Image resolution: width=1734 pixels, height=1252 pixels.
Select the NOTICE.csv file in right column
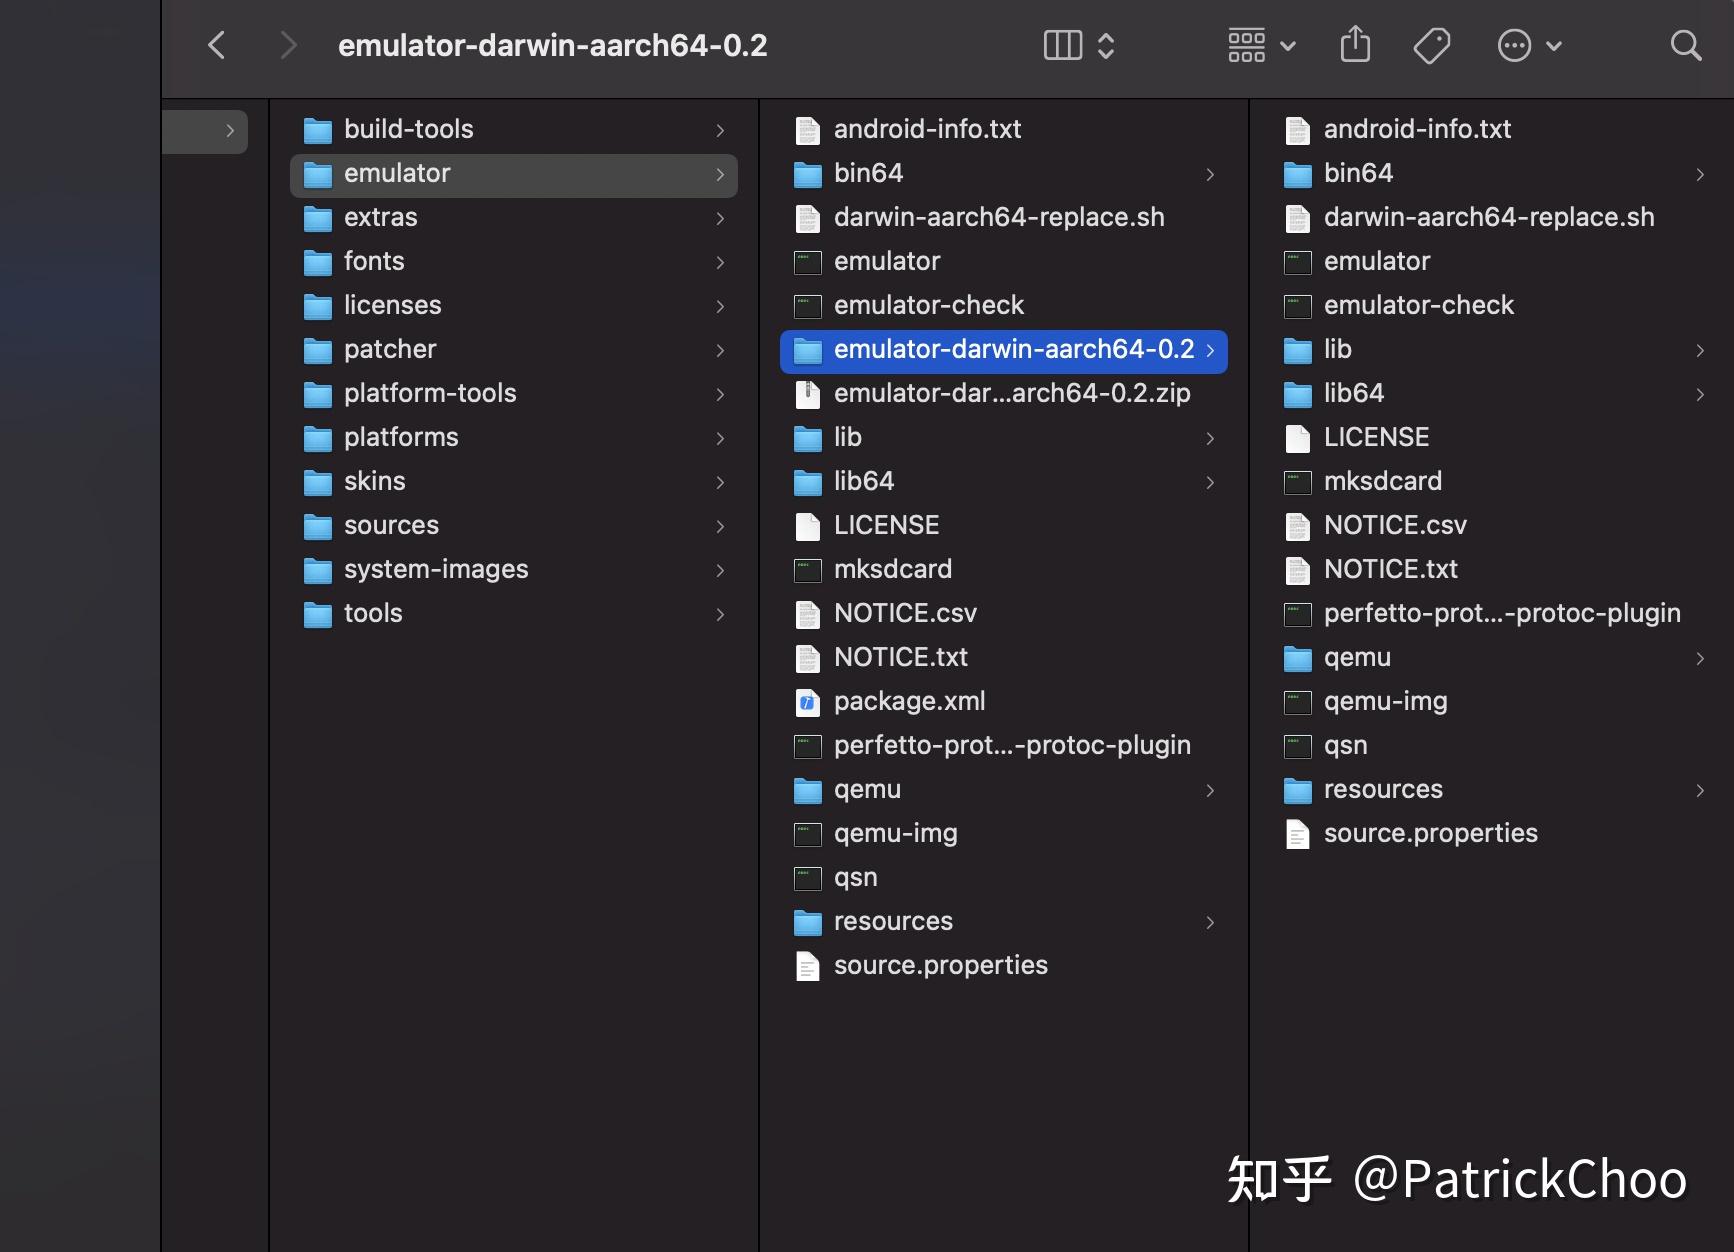pos(1395,525)
